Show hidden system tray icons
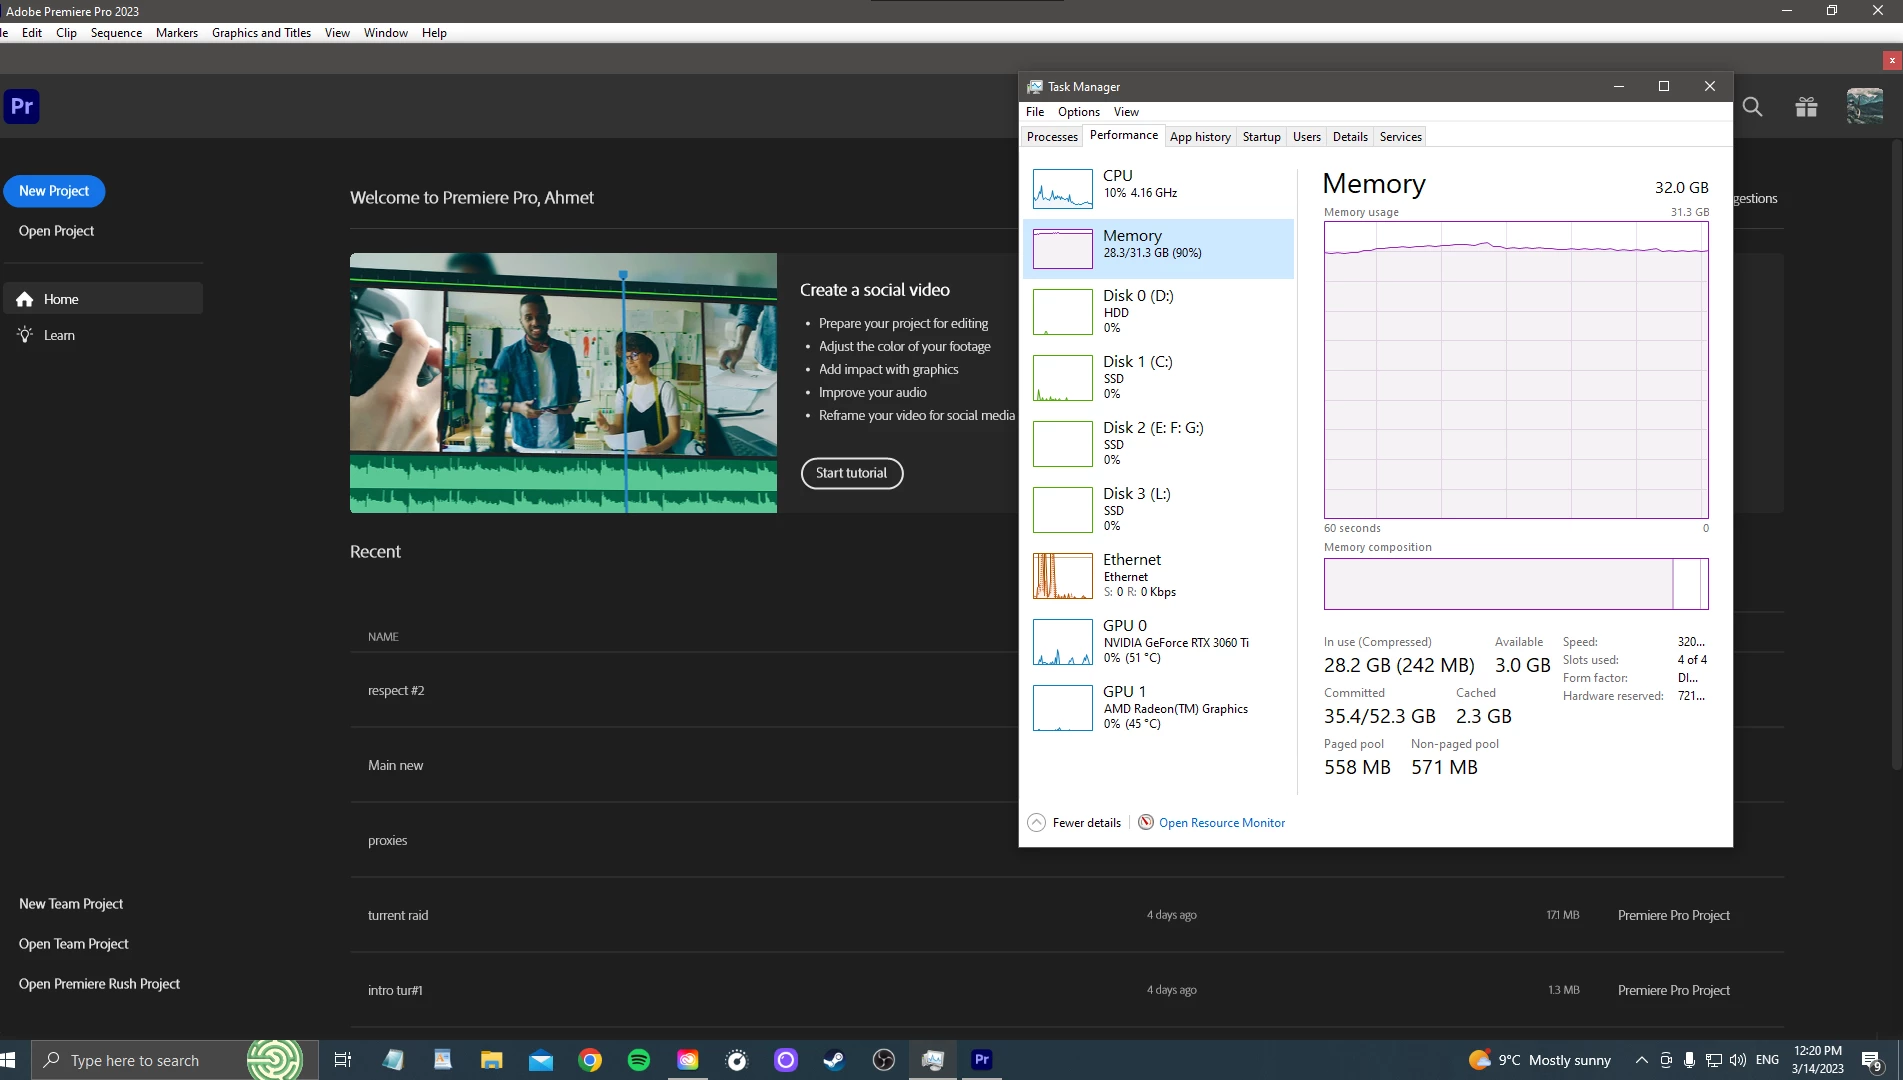 1641,1060
